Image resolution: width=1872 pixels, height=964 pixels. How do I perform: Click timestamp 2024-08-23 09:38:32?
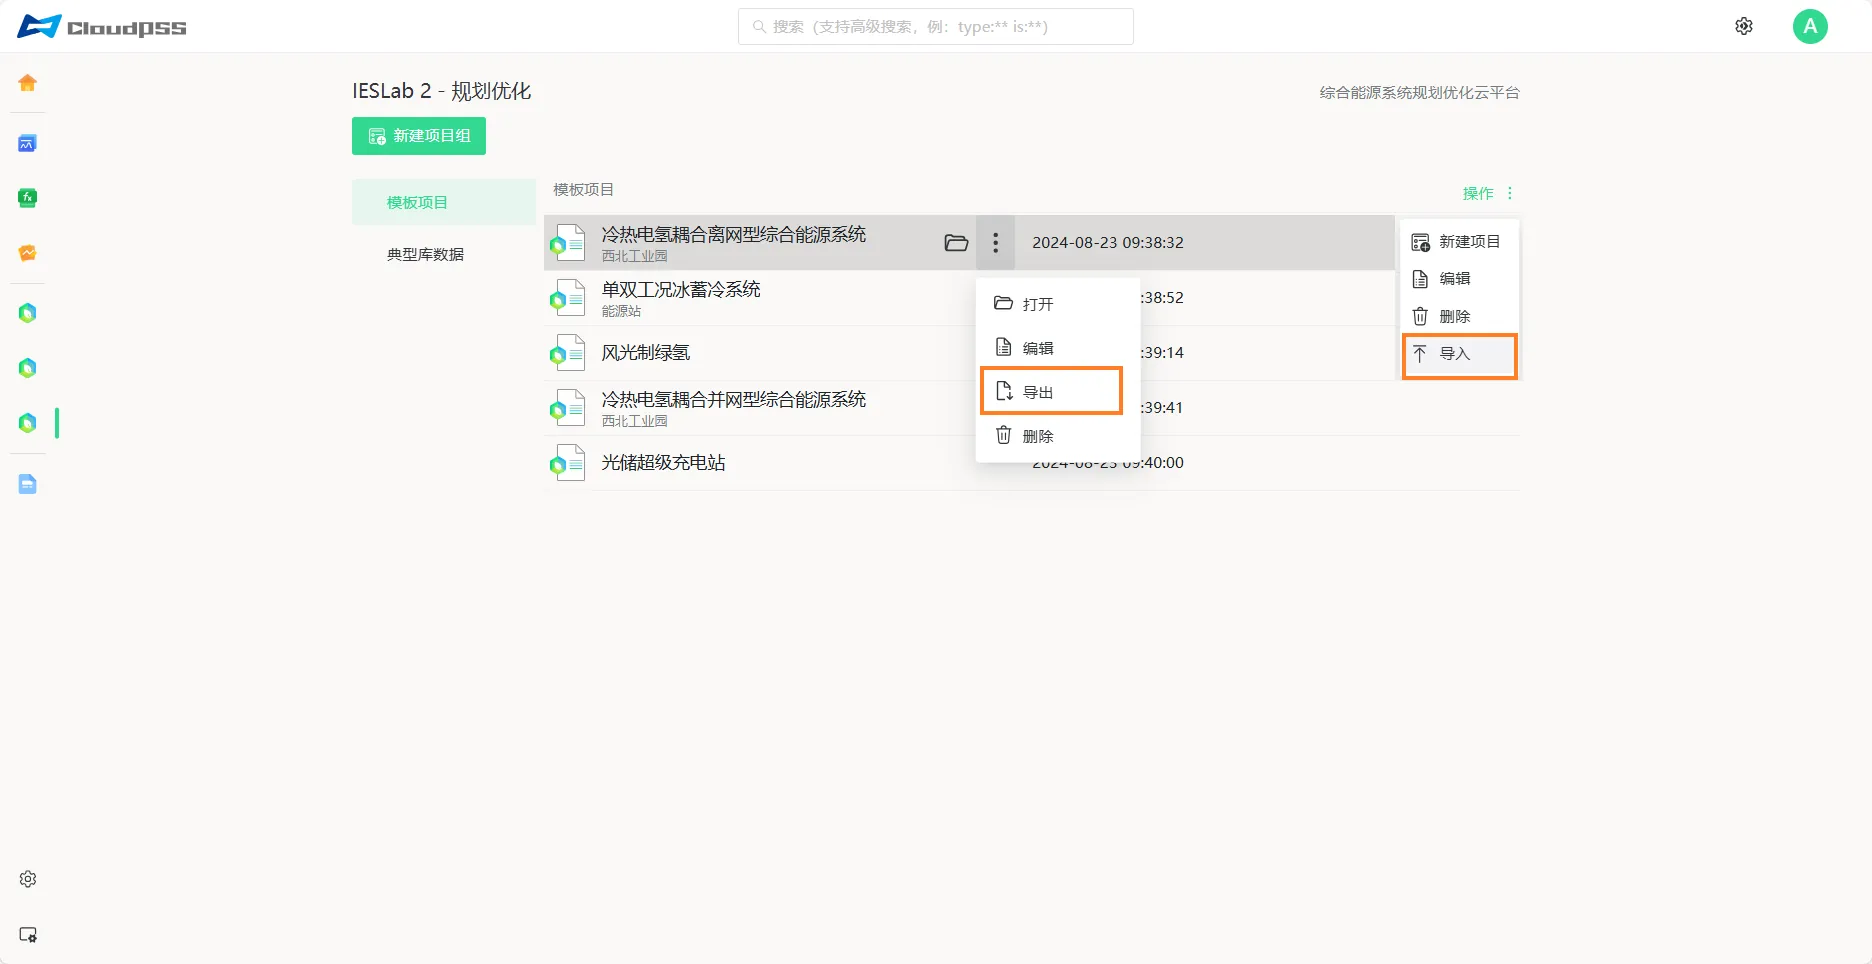(1108, 243)
